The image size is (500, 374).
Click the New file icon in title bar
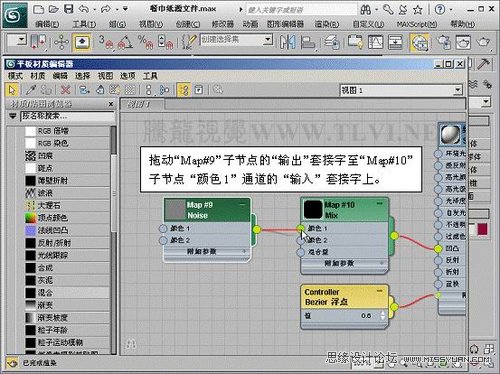(x=39, y=9)
